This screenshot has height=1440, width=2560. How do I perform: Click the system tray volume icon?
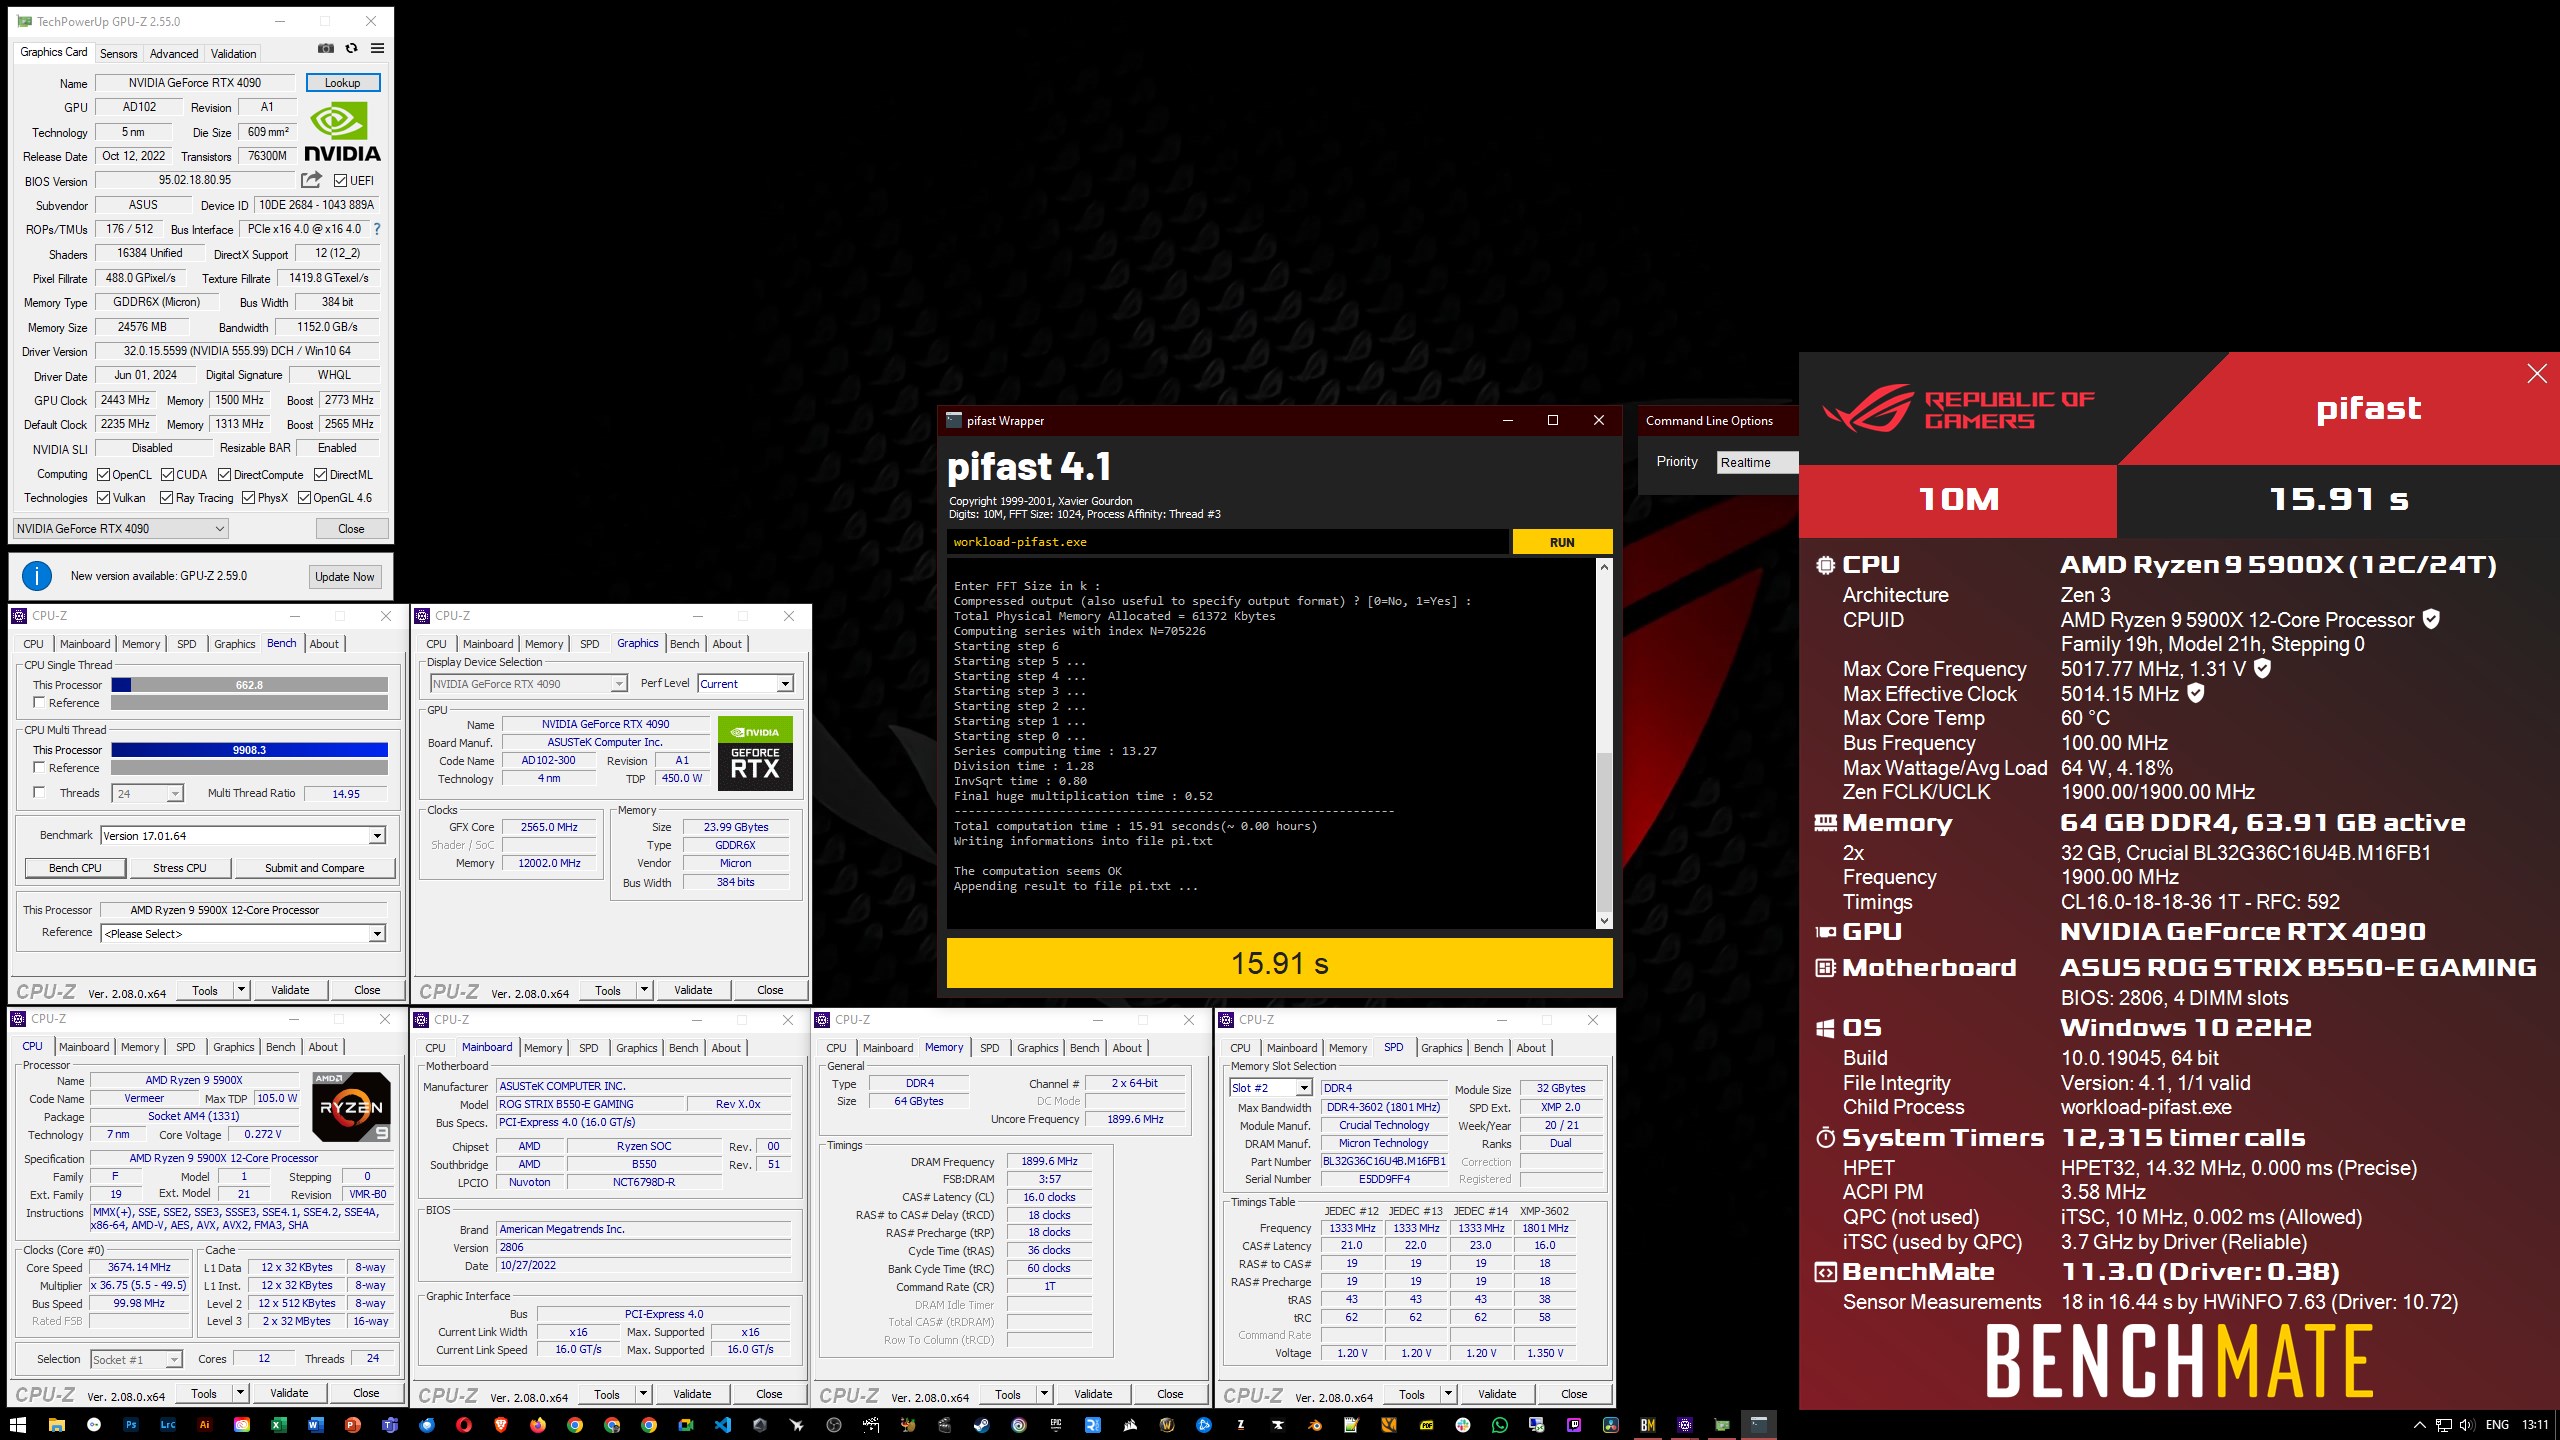pos(2467,1425)
